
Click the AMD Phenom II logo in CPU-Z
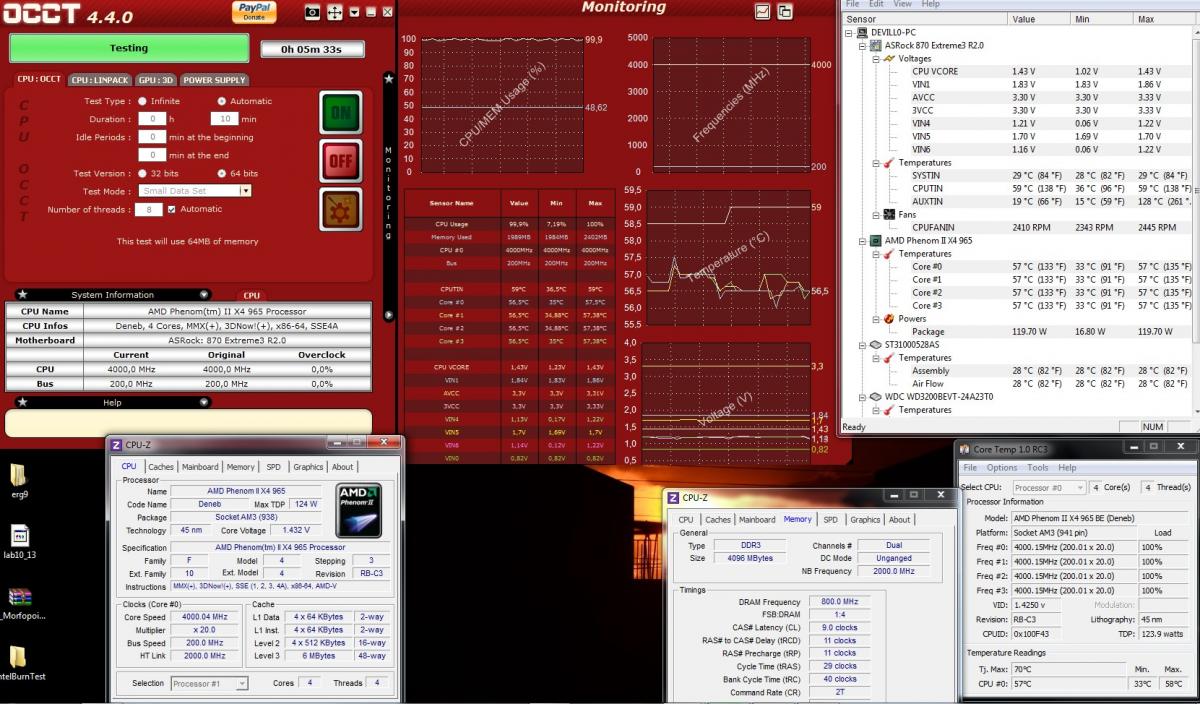[x=359, y=511]
